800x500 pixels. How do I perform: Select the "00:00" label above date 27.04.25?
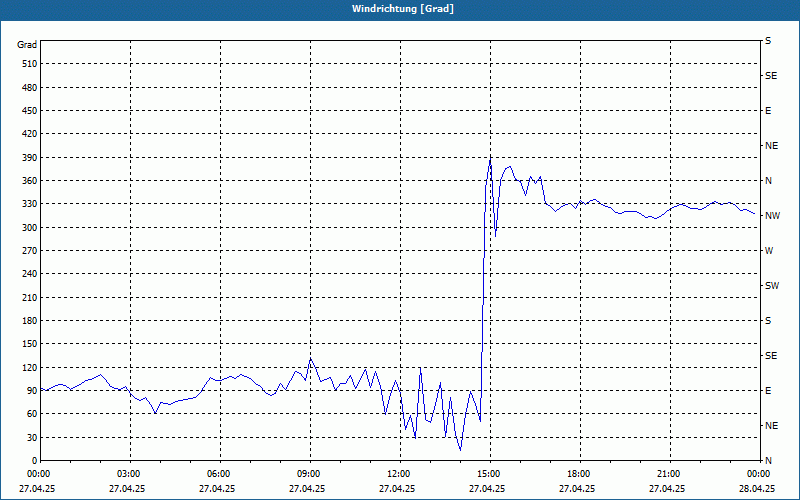(37, 474)
